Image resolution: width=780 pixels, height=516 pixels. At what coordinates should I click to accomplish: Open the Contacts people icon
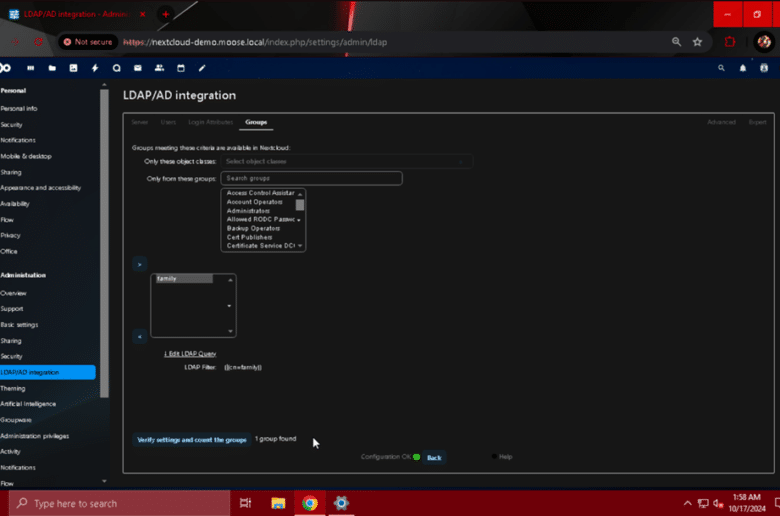[x=159, y=68]
